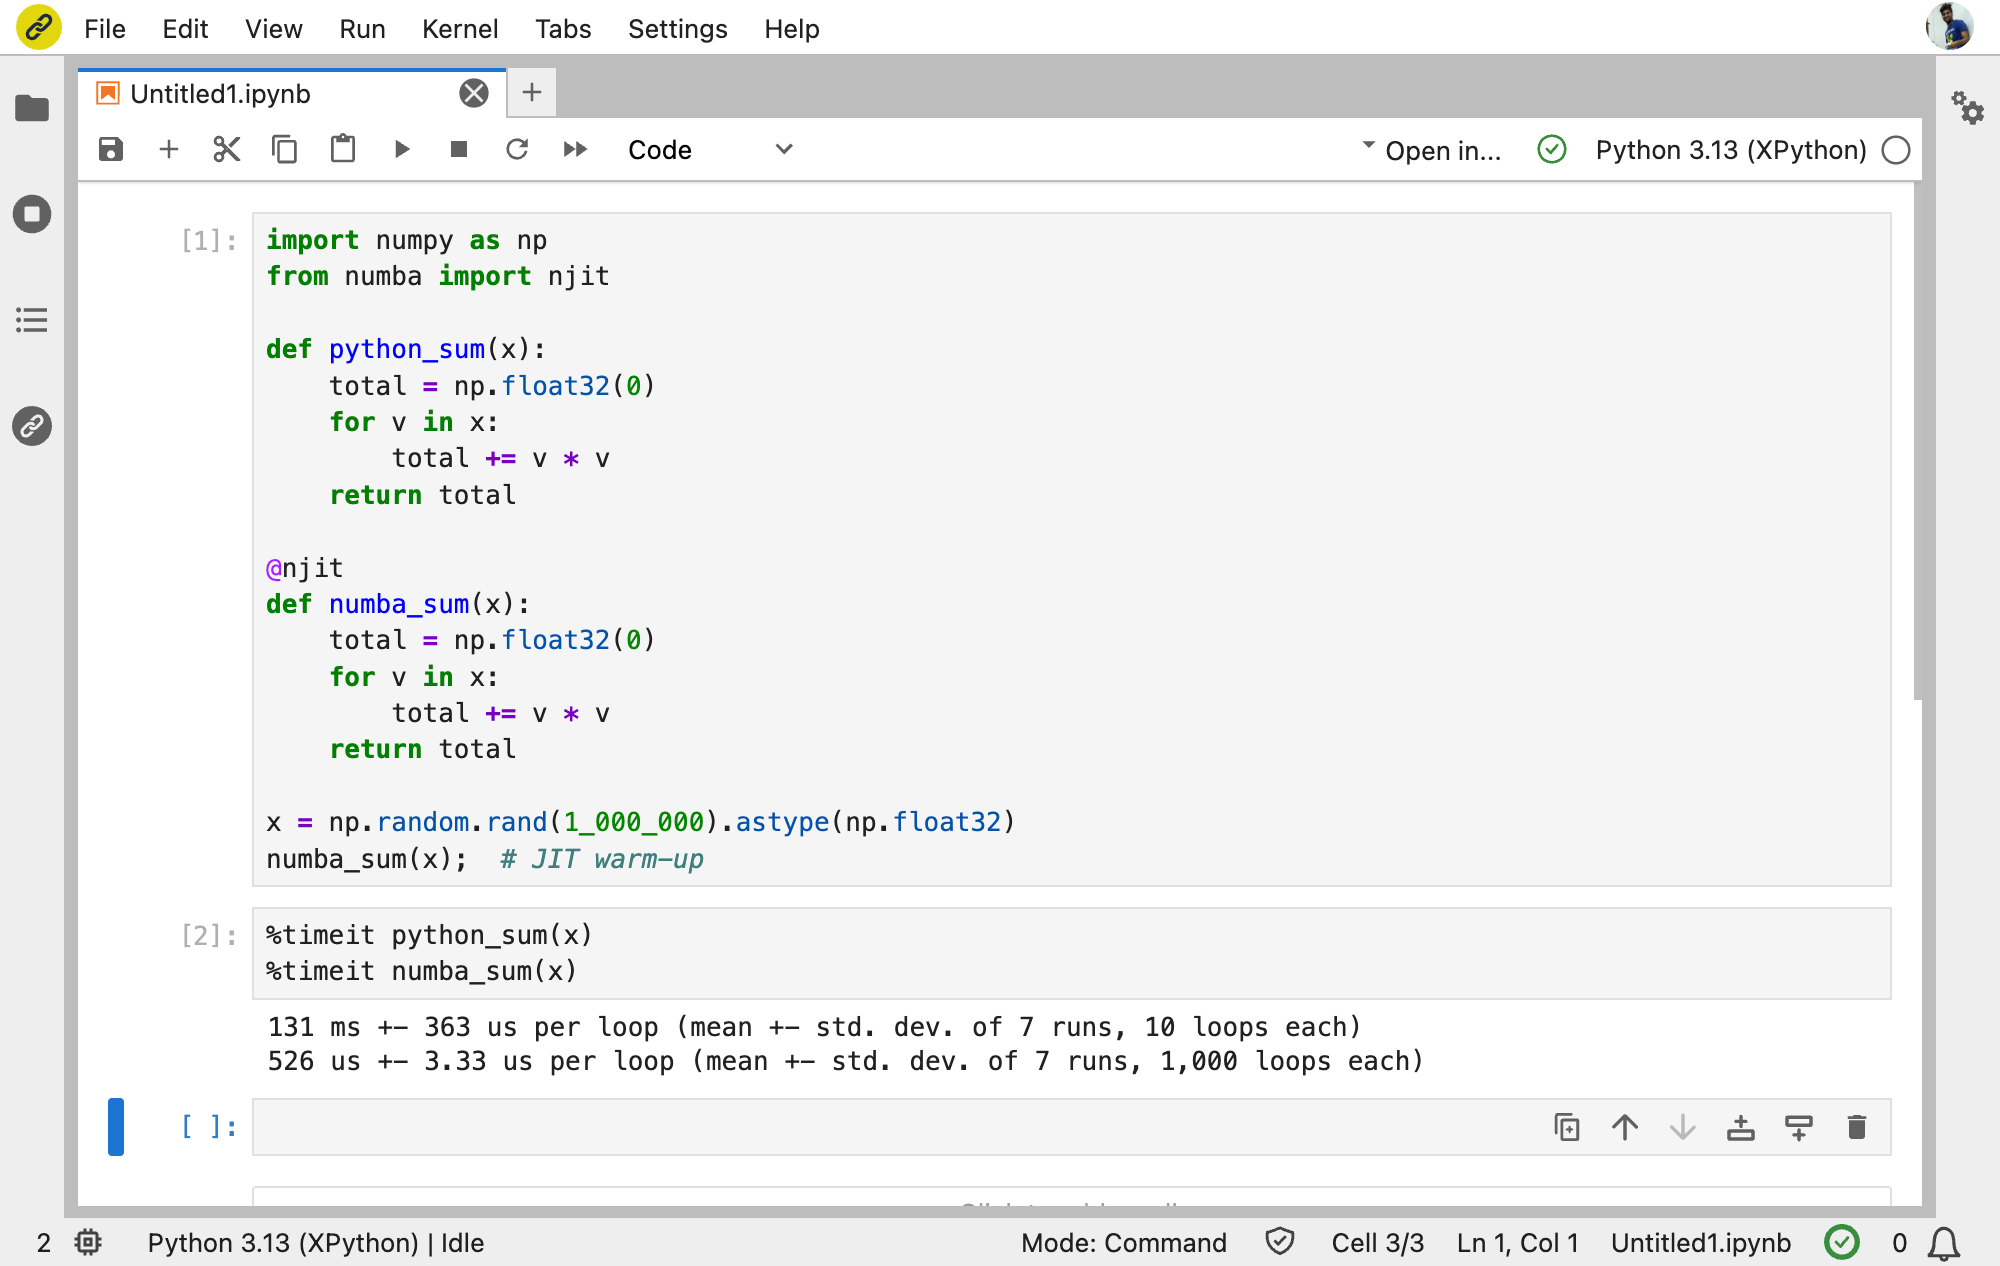This screenshot has height=1266, width=2000.
Task: Open running terminals and kernels panel
Action: (x=32, y=214)
